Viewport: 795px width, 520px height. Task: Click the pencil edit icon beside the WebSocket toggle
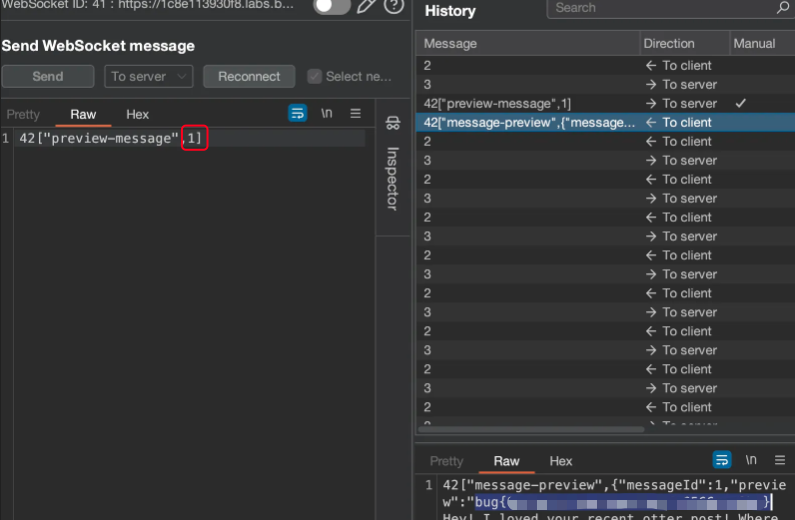pos(366,7)
